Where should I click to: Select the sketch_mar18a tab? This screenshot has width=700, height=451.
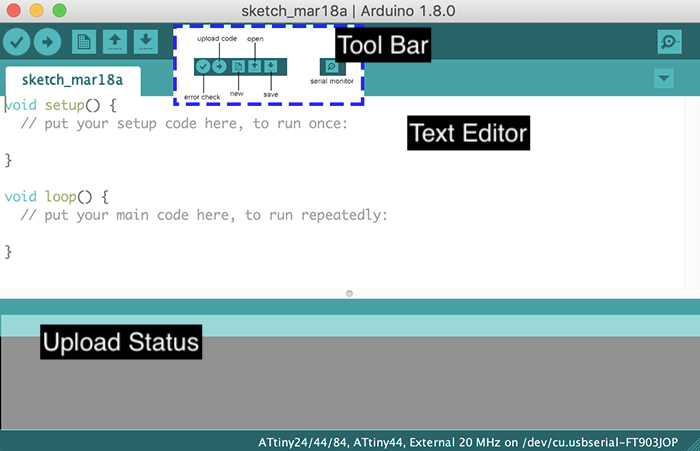pos(73,80)
